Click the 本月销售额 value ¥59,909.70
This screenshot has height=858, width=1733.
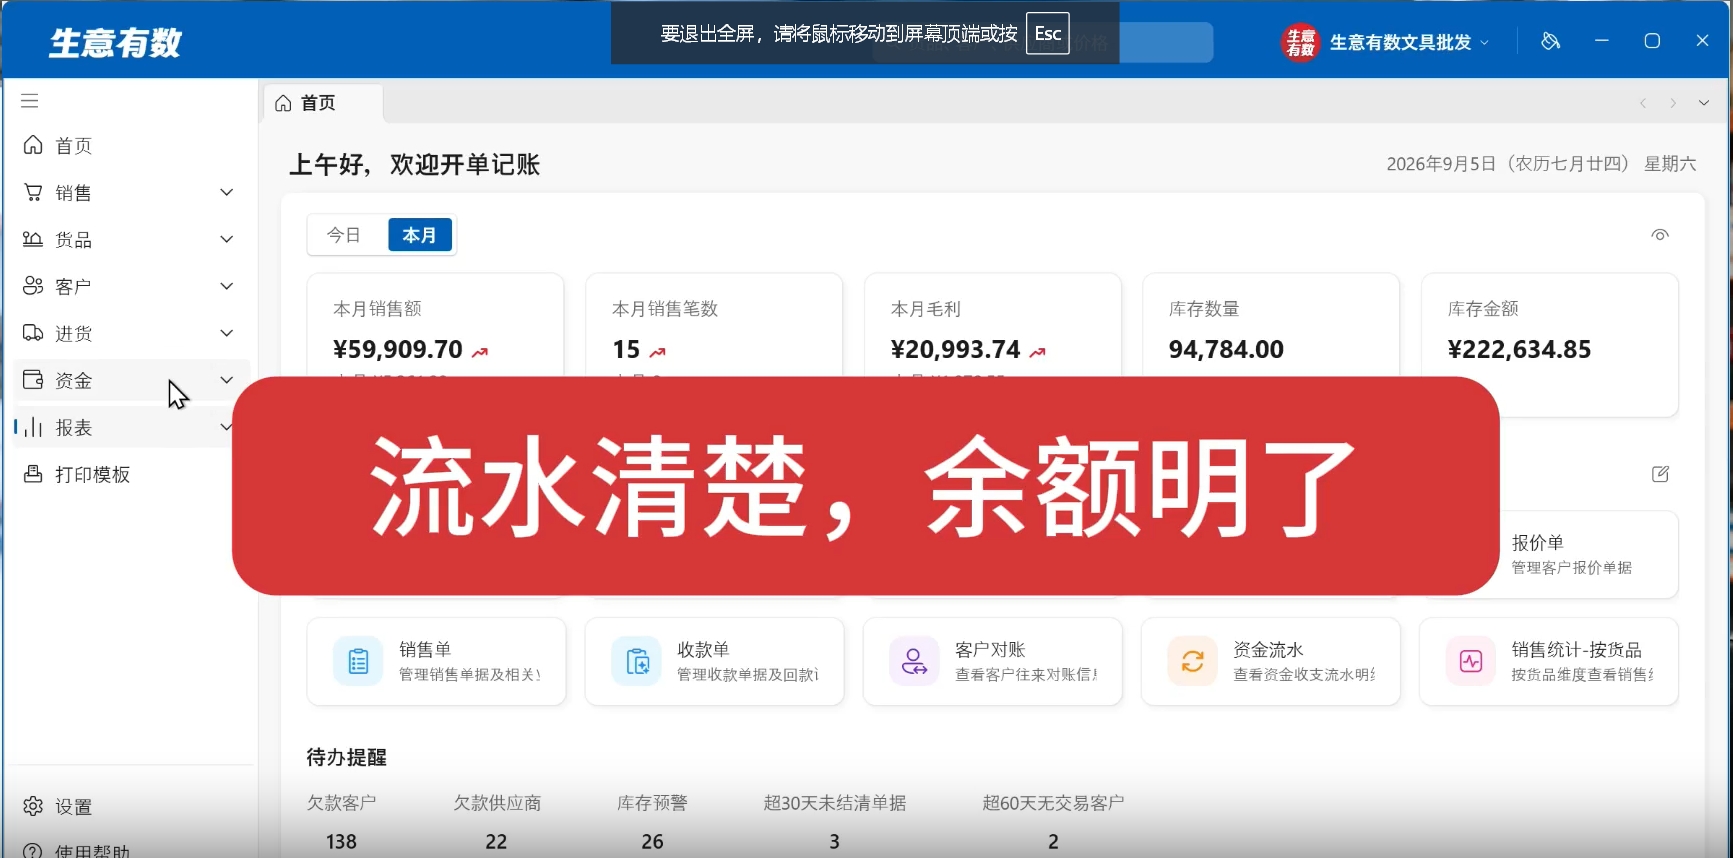[398, 349]
